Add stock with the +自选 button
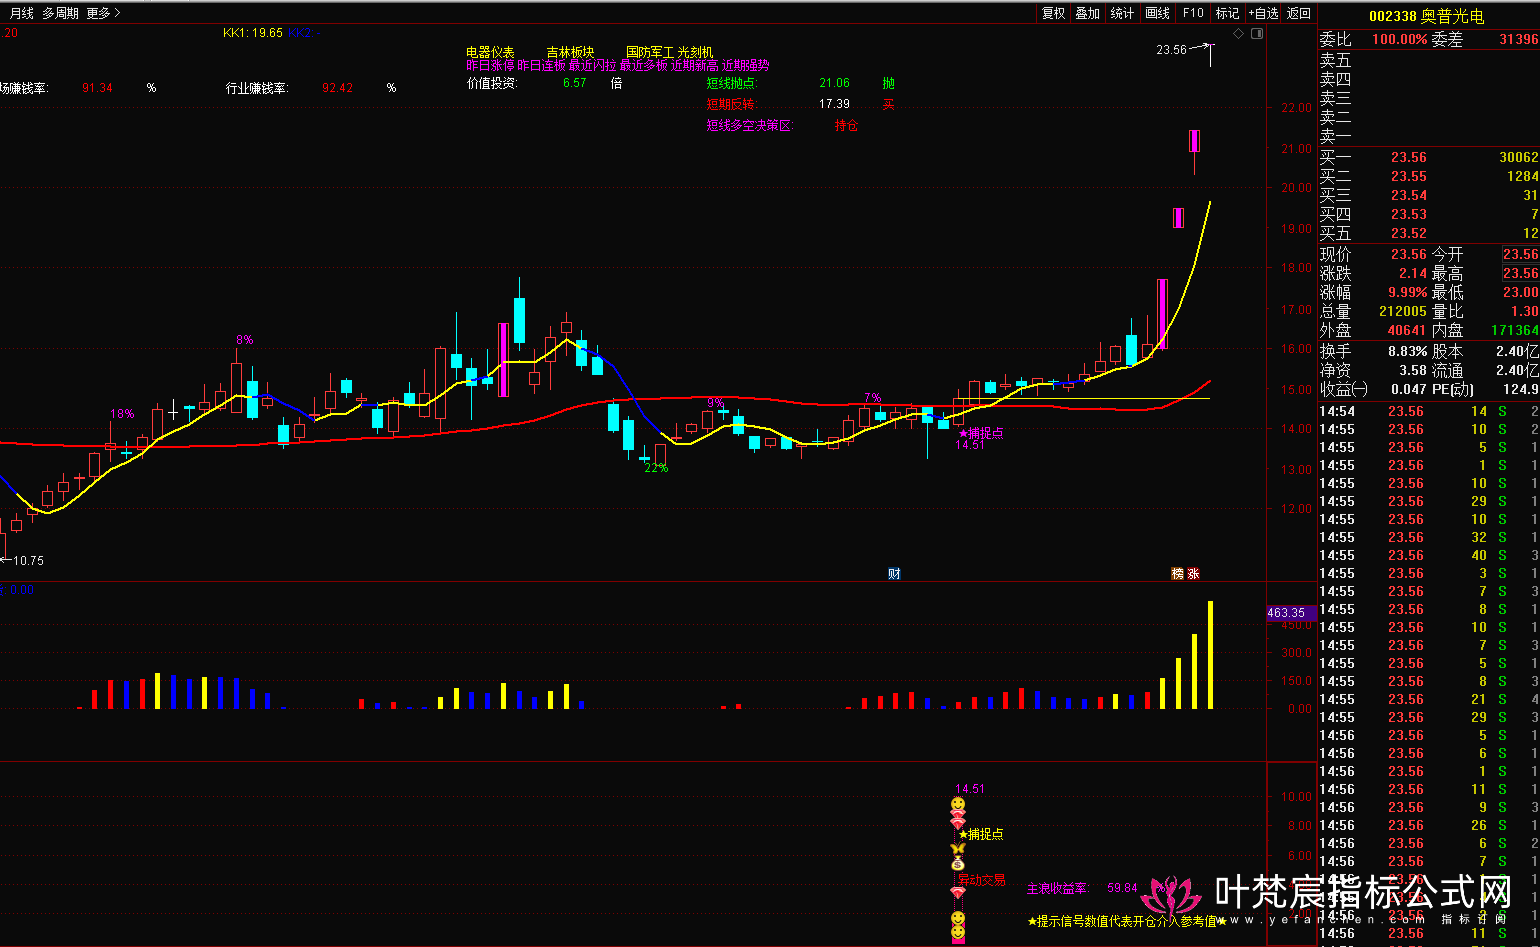Viewport: 1540px width, 947px height. [1263, 13]
